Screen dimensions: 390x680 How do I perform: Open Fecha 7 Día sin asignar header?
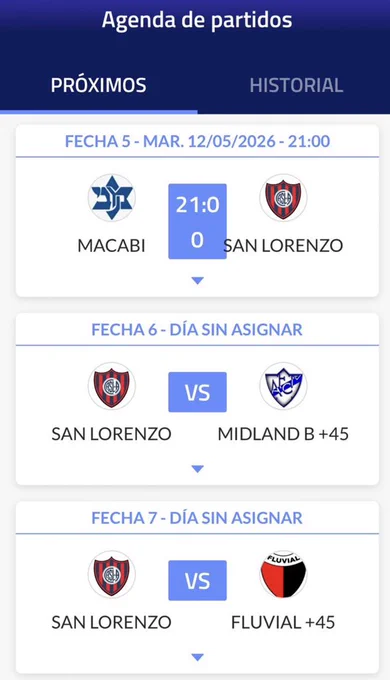(x=197, y=518)
